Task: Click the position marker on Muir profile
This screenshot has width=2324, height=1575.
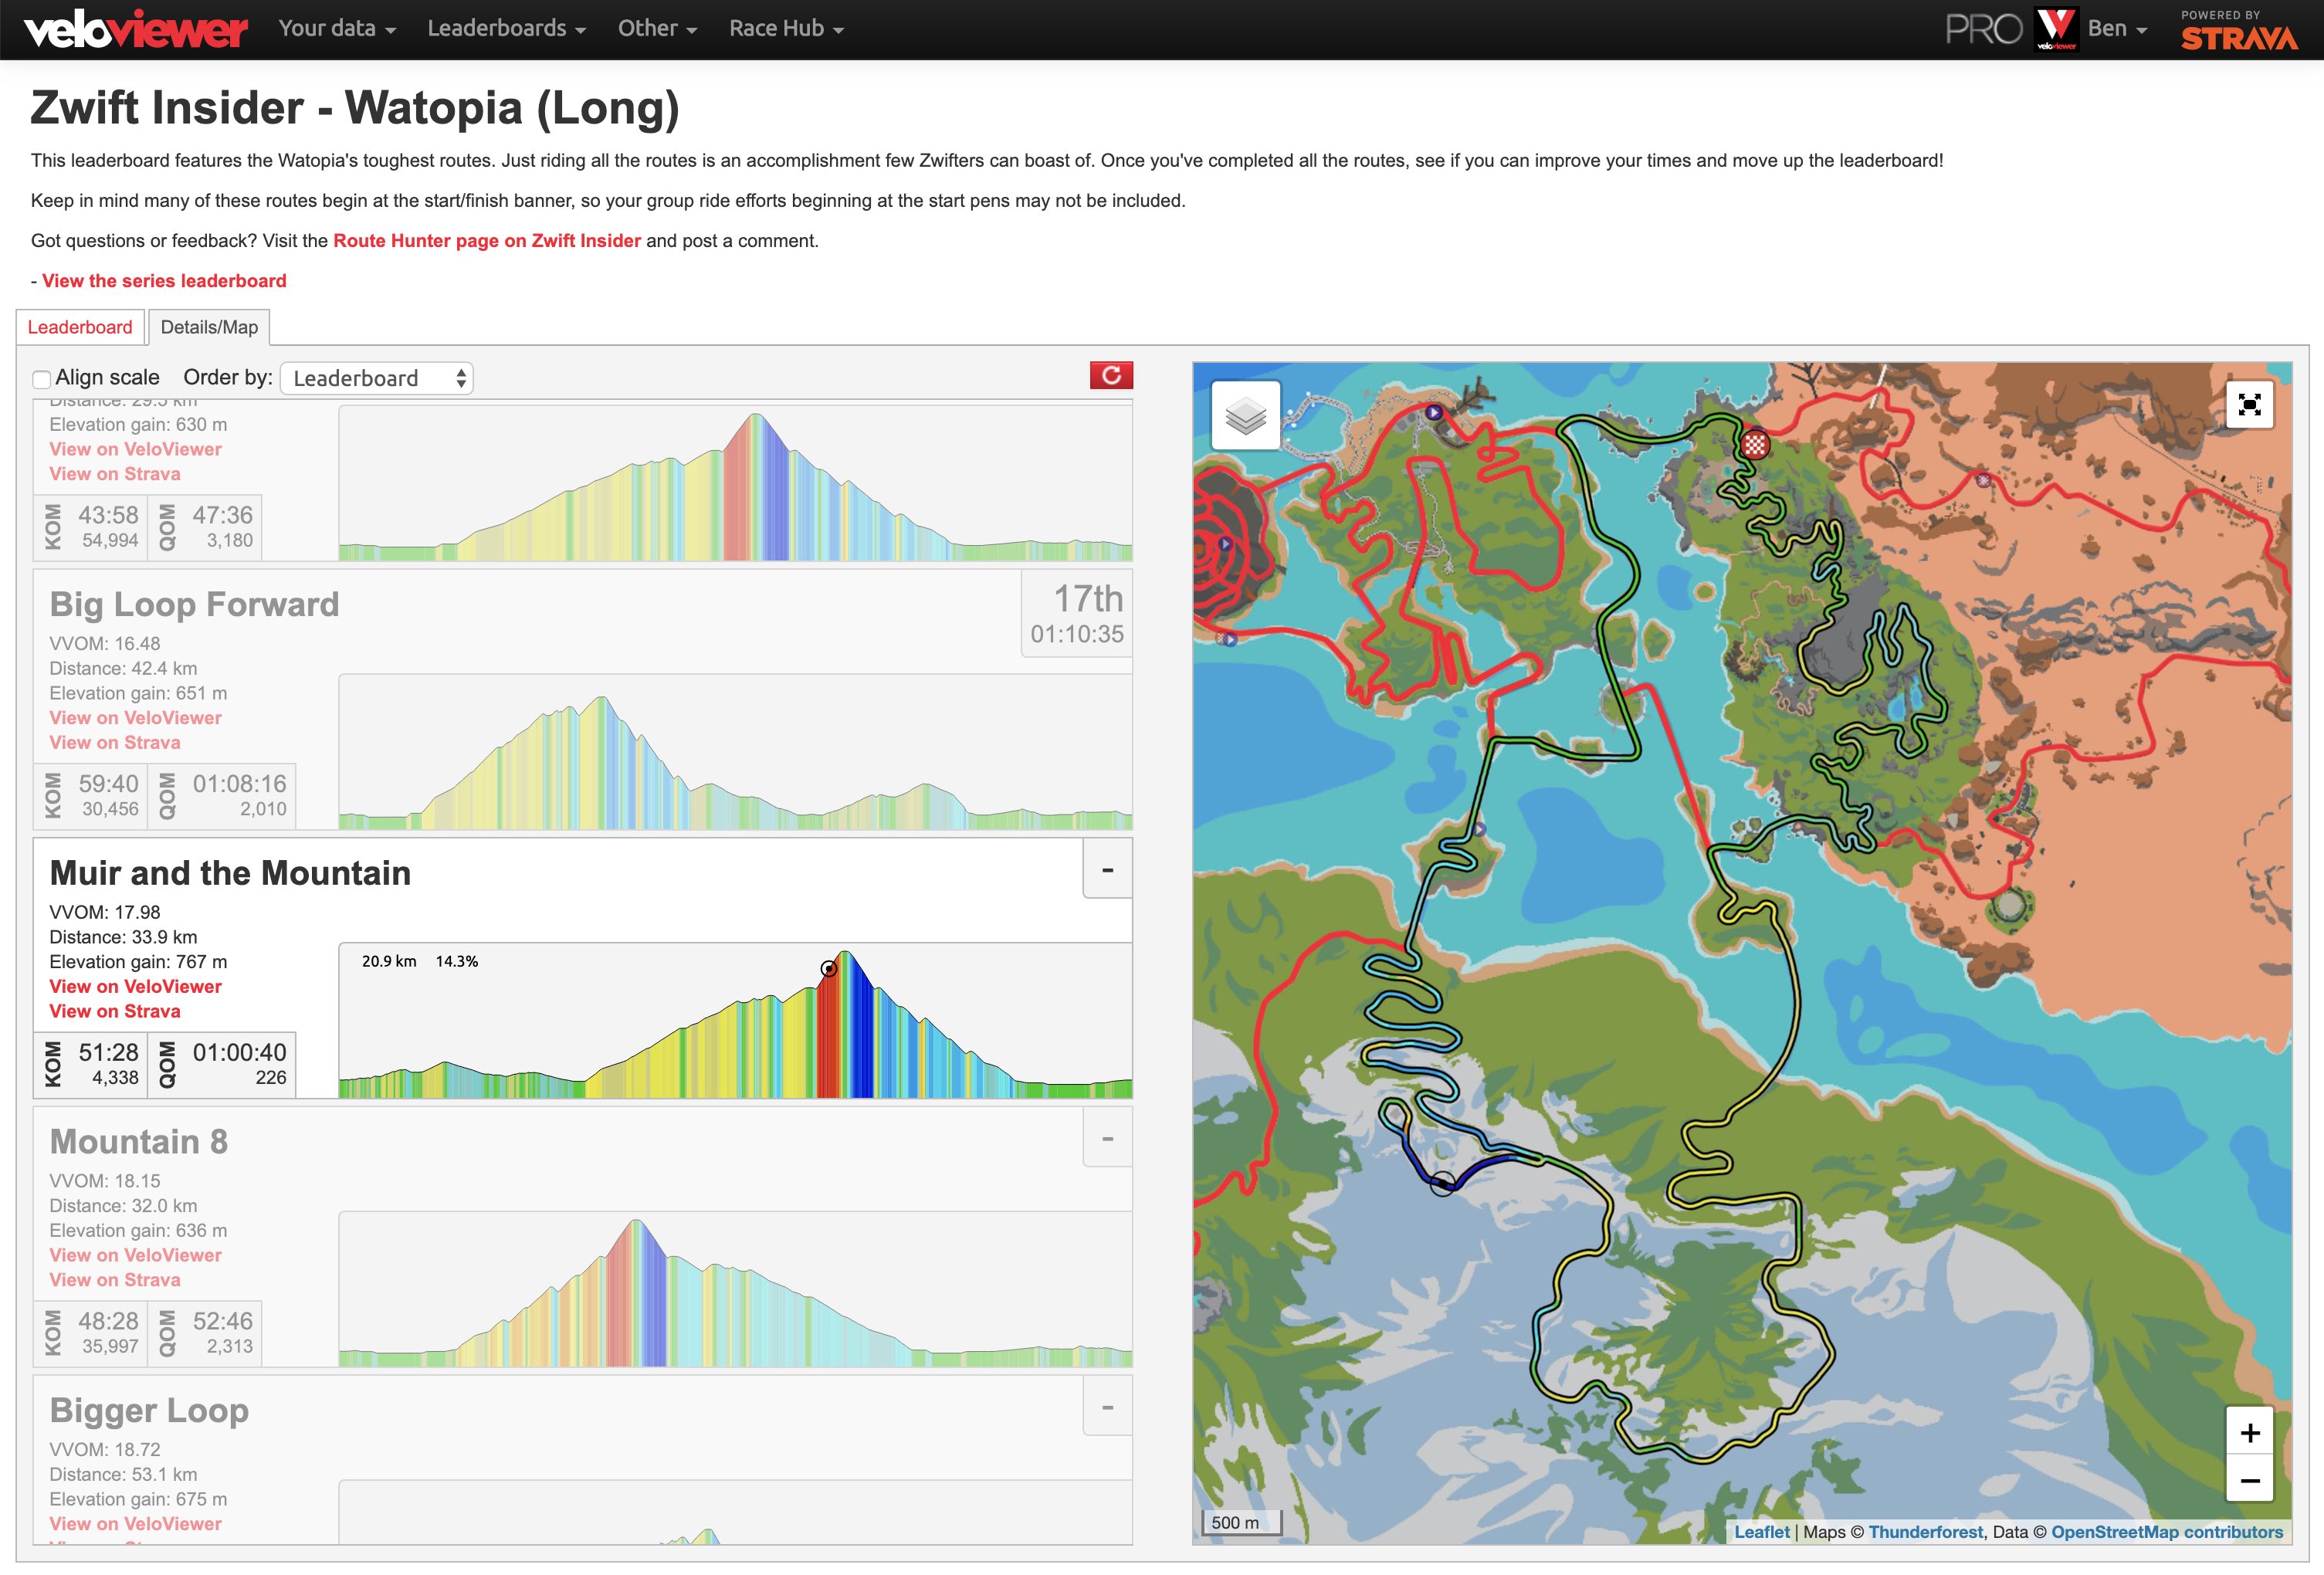Action: [829, 968]
